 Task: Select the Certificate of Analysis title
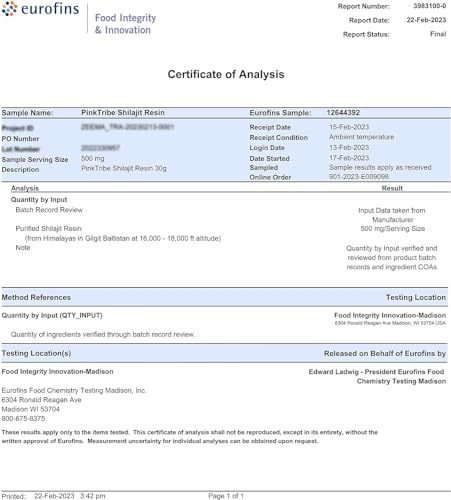[x=226, y=74]
